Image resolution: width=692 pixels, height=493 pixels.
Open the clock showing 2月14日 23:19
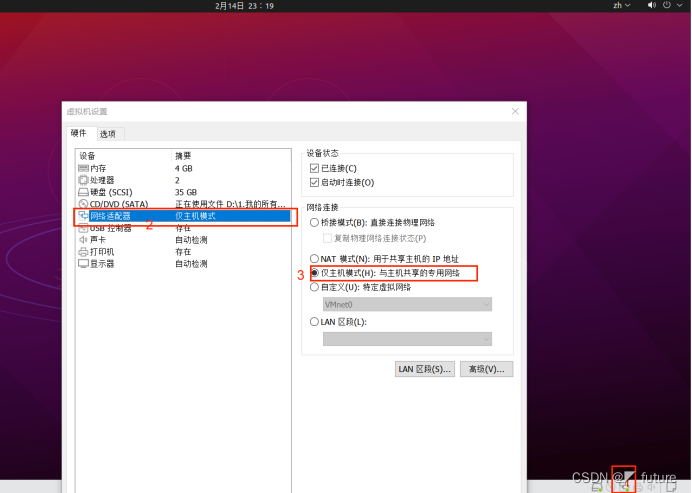coord(244,6)
